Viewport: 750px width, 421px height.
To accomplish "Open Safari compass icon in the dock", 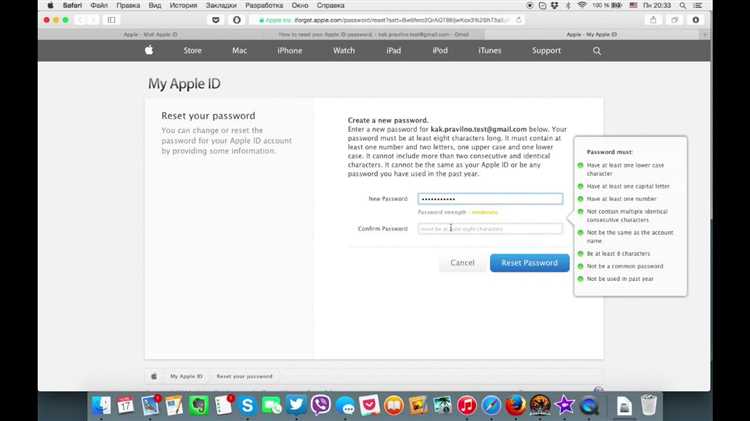I will tap(491, 405).
